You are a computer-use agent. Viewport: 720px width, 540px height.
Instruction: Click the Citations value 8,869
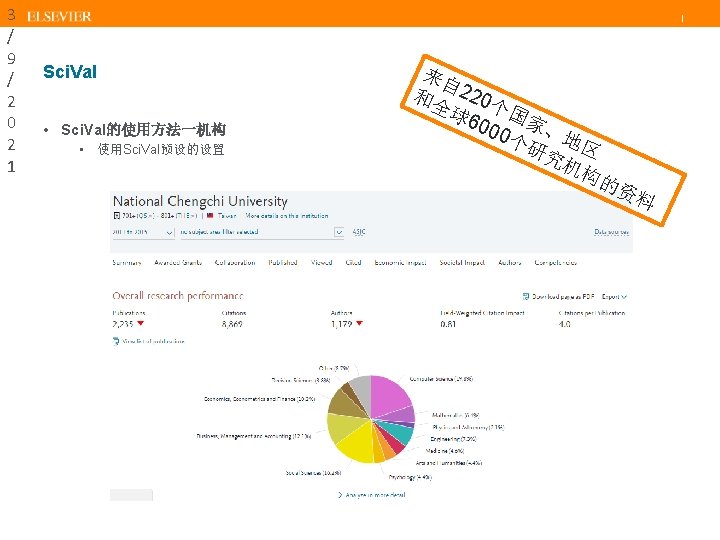(x=232, y=324)
